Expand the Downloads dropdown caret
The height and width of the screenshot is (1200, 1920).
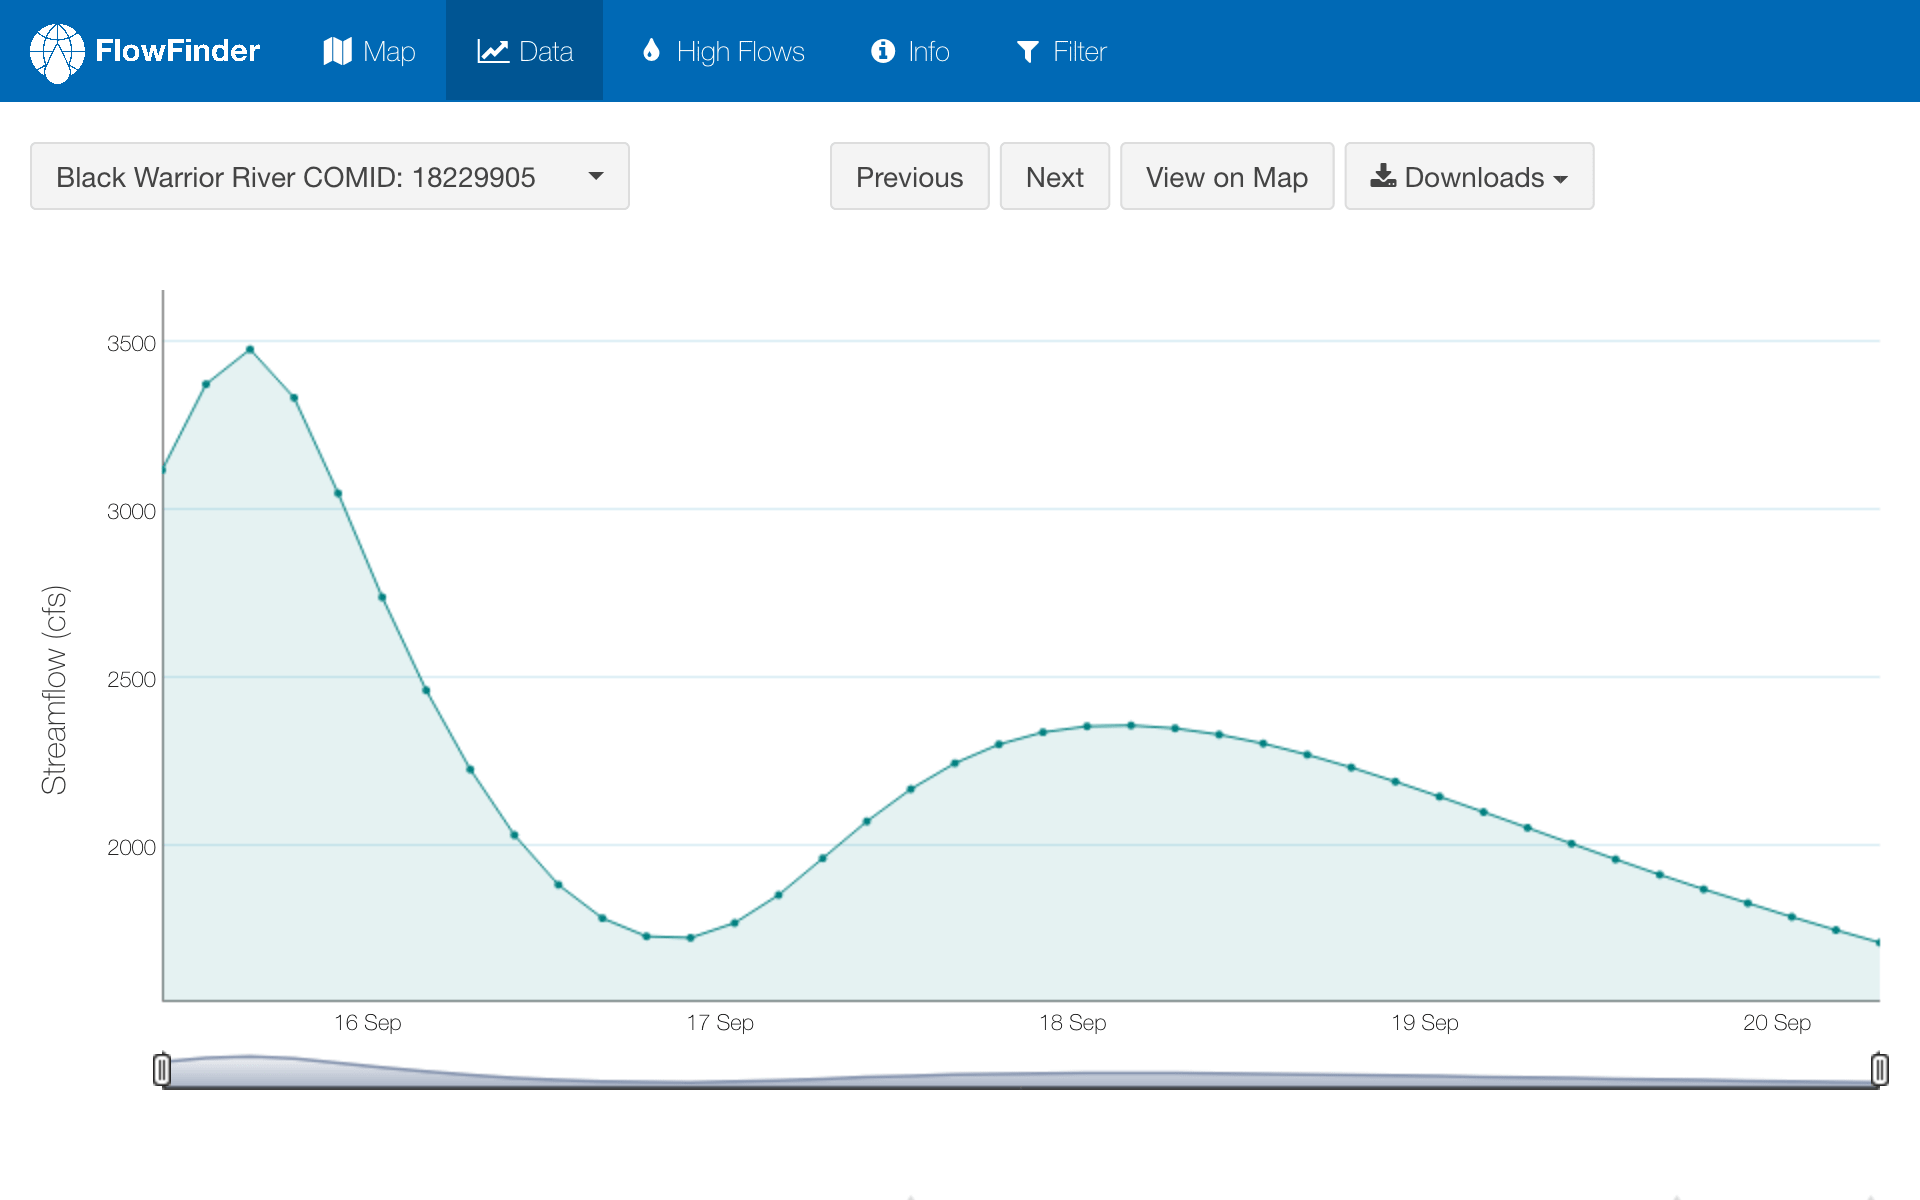pos(1561,179)
